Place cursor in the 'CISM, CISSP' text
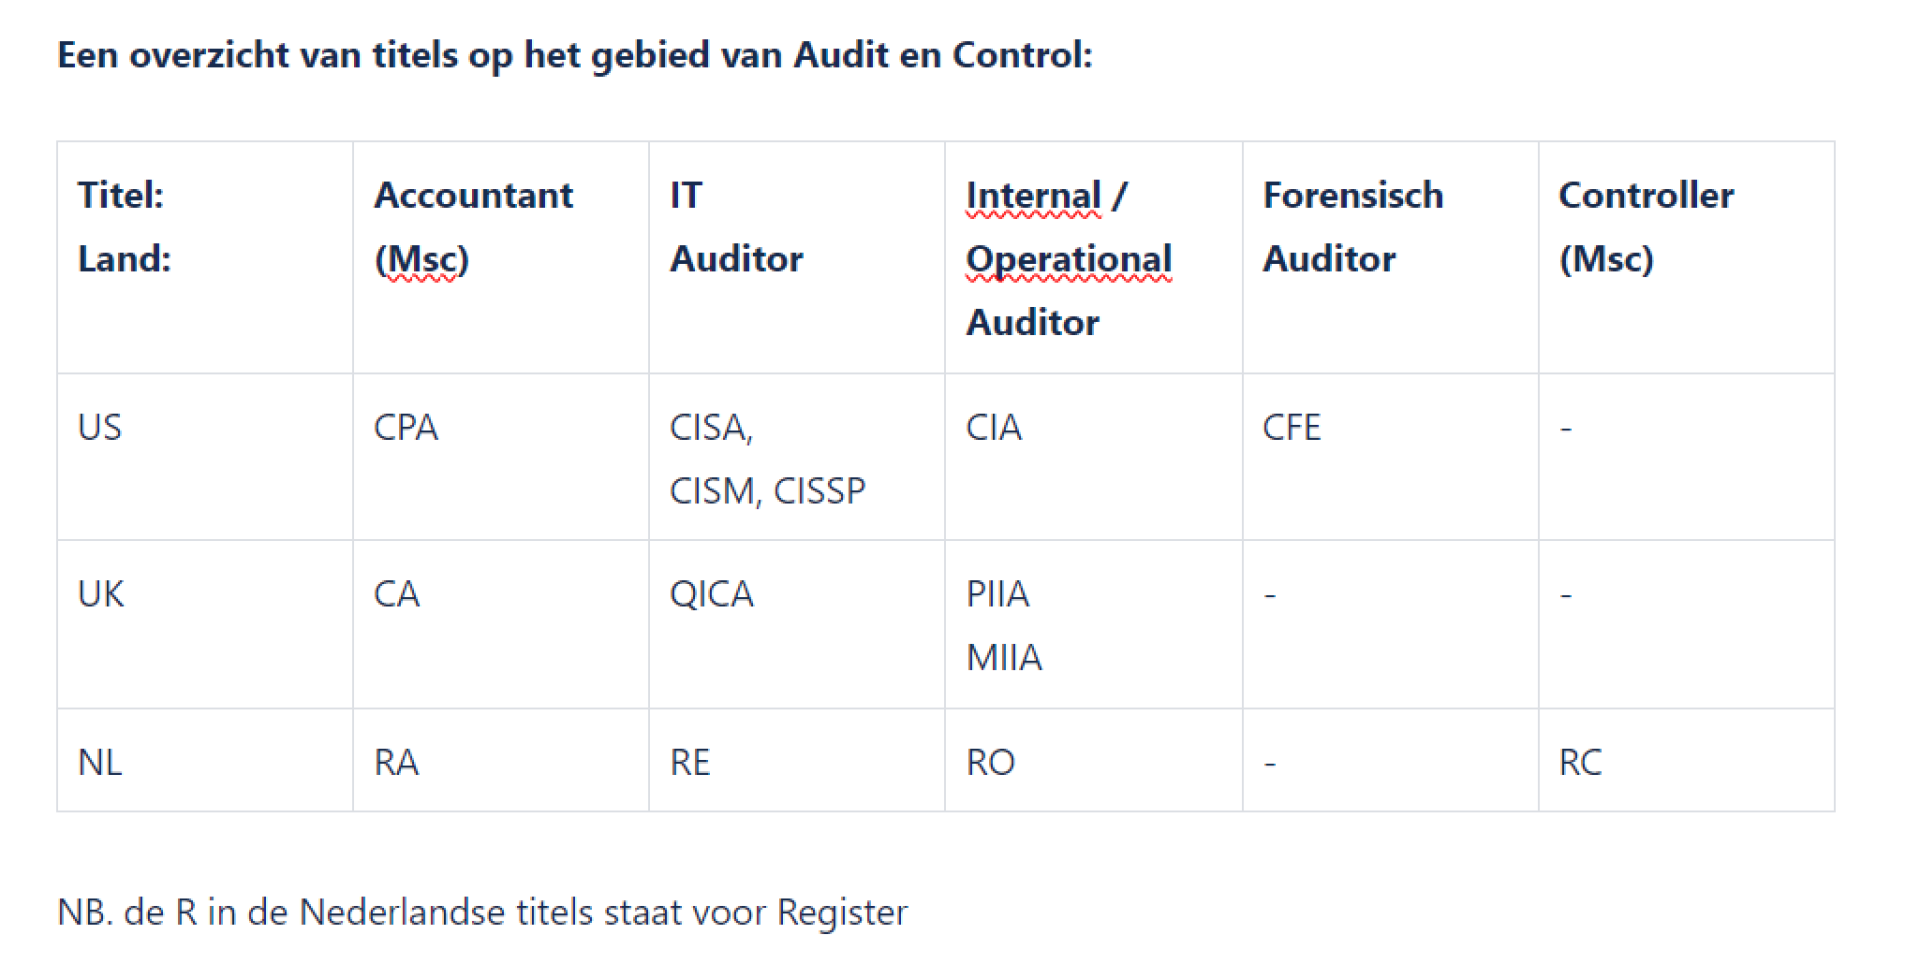1920x964 pixels. [767, 491]
